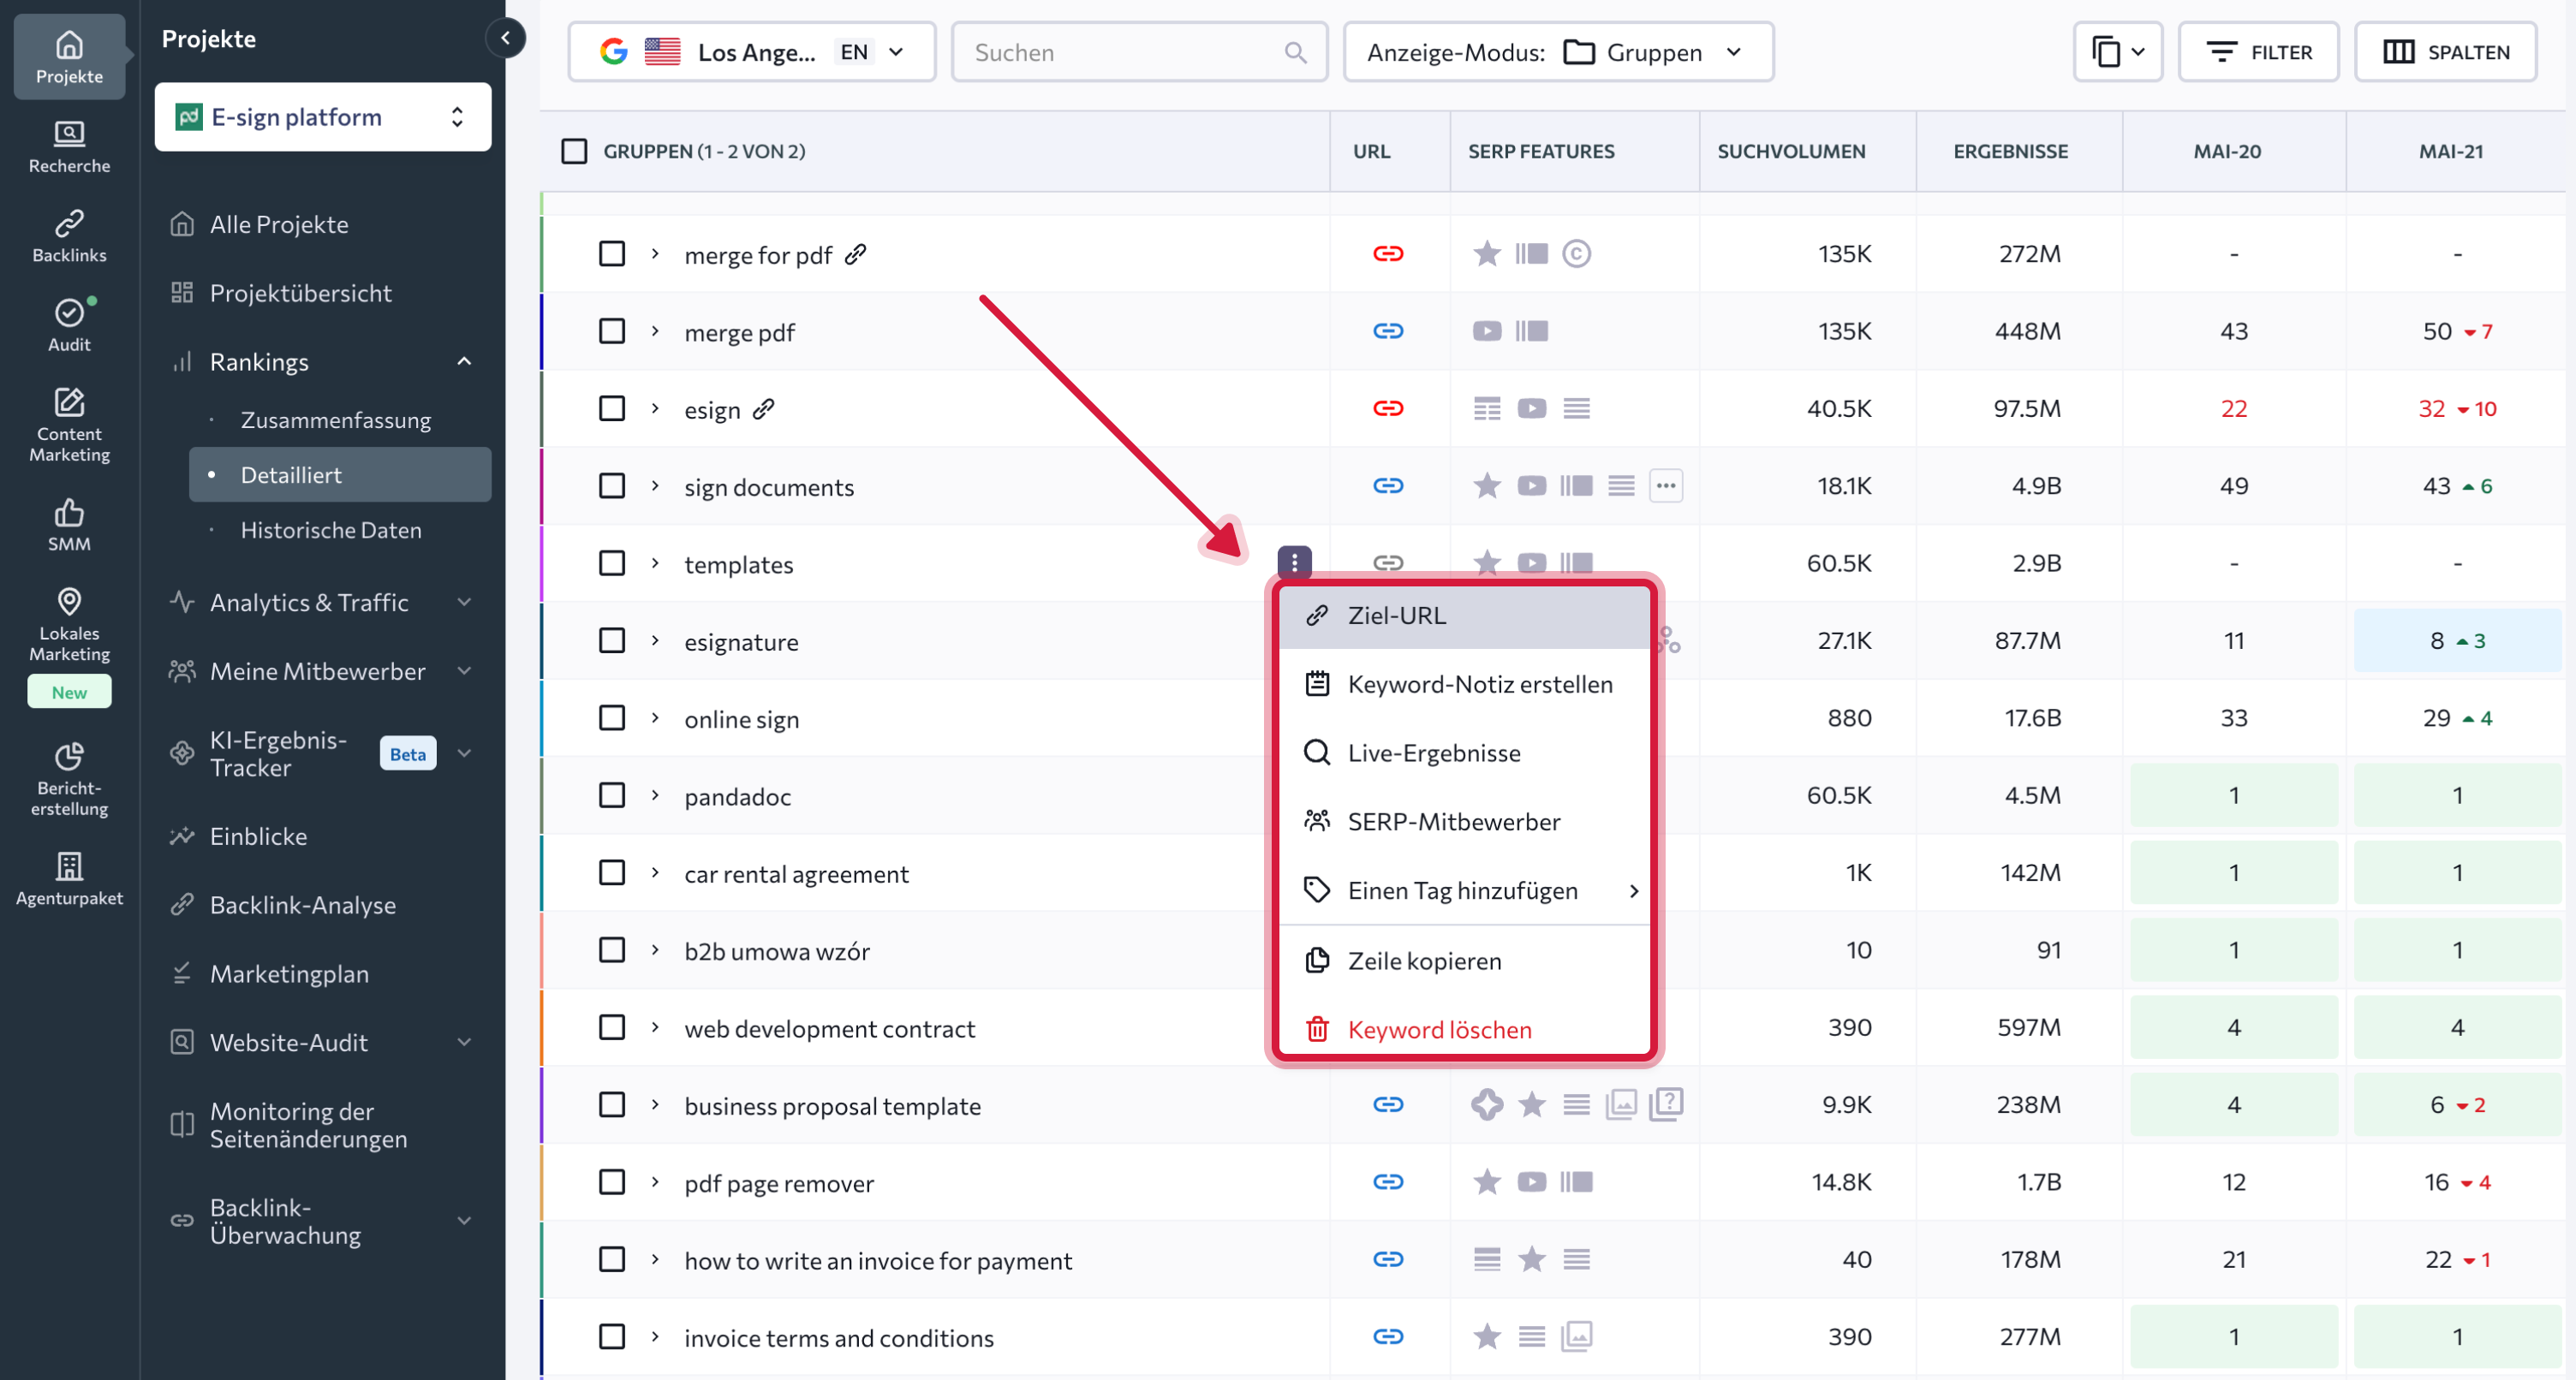Tick checkbox for sign documents
The width and height of the screenshot is (2576, 1380).
pyautogui.click(x=612, y=486)
